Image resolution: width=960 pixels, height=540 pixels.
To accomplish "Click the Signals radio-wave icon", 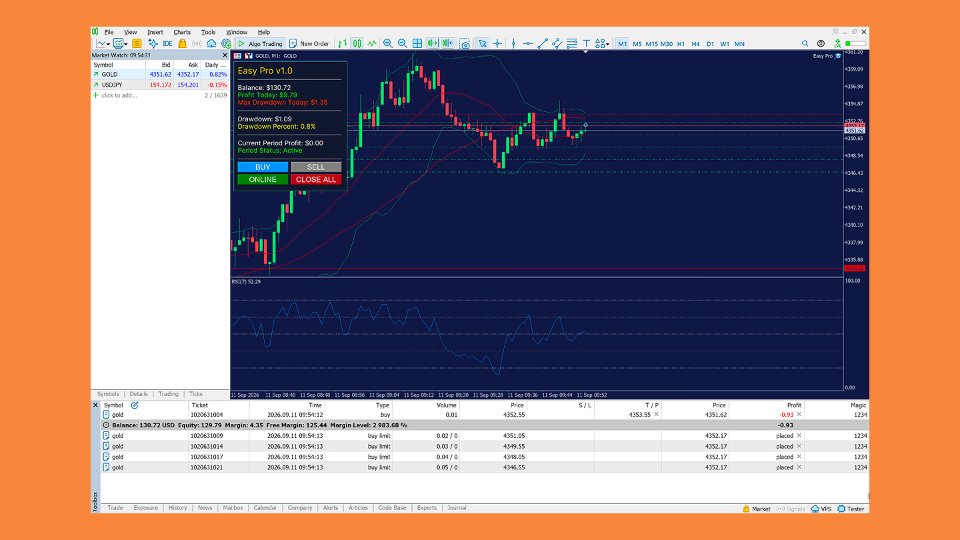I will click(197, 43).
